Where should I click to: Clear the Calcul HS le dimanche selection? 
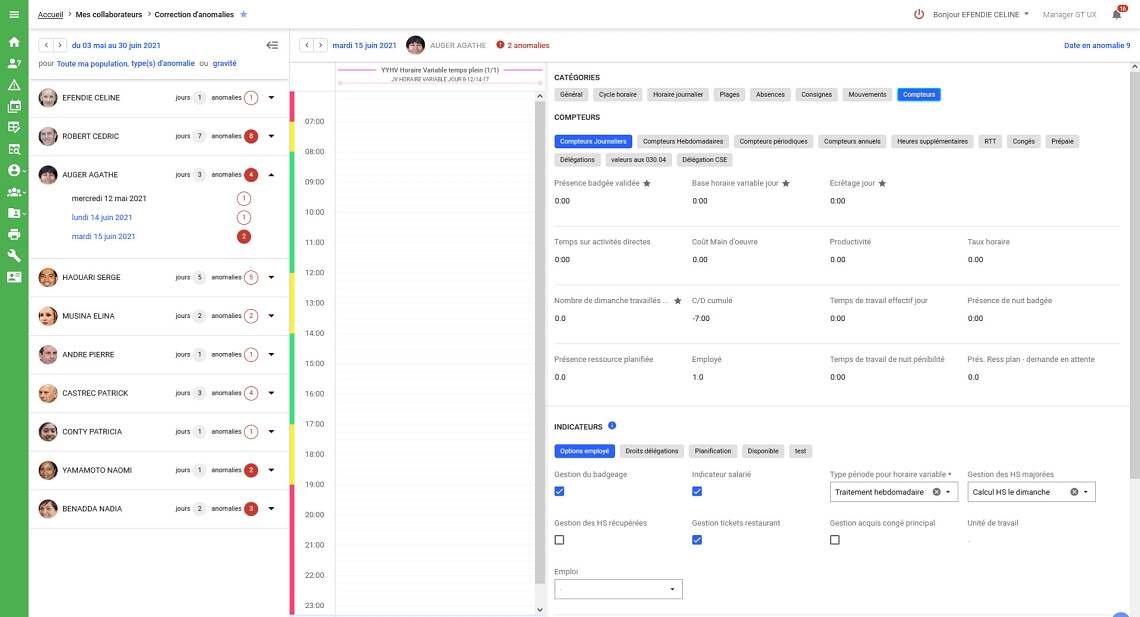(x=1074, y=492)
